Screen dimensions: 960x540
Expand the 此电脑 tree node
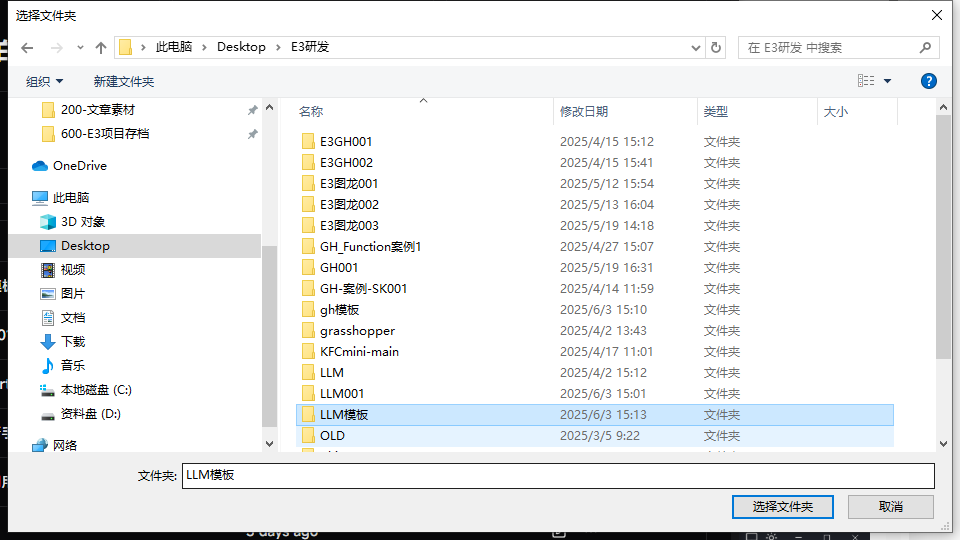[20, 198]
